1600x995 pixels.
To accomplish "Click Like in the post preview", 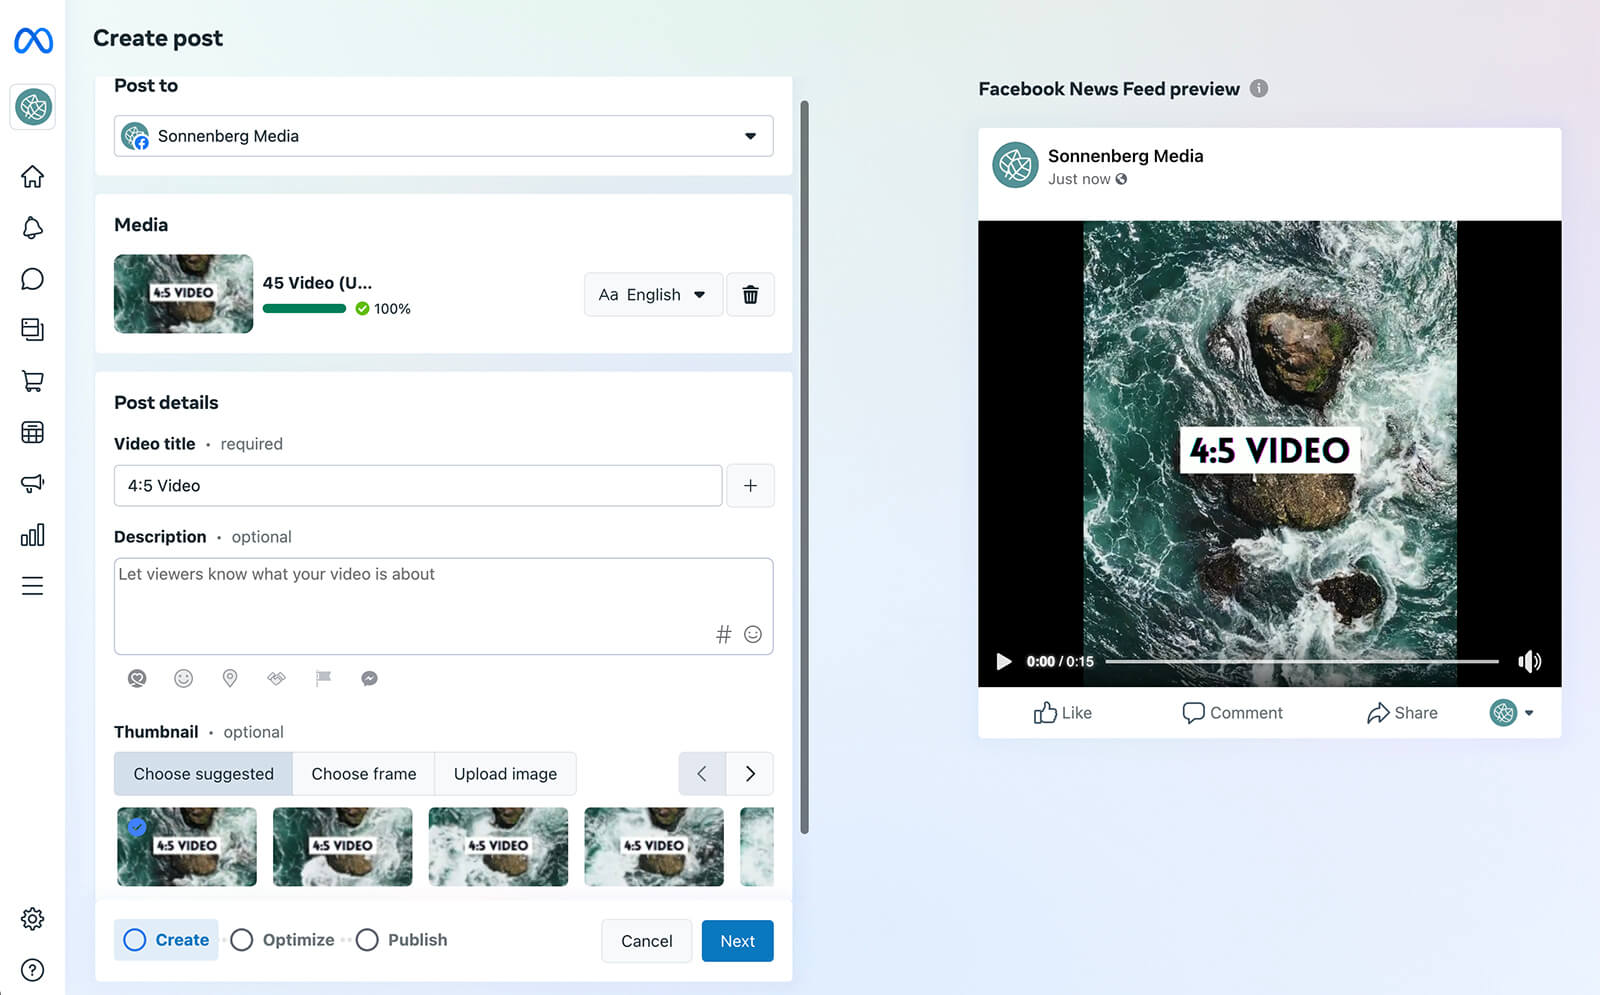I will coord(1062,713).
